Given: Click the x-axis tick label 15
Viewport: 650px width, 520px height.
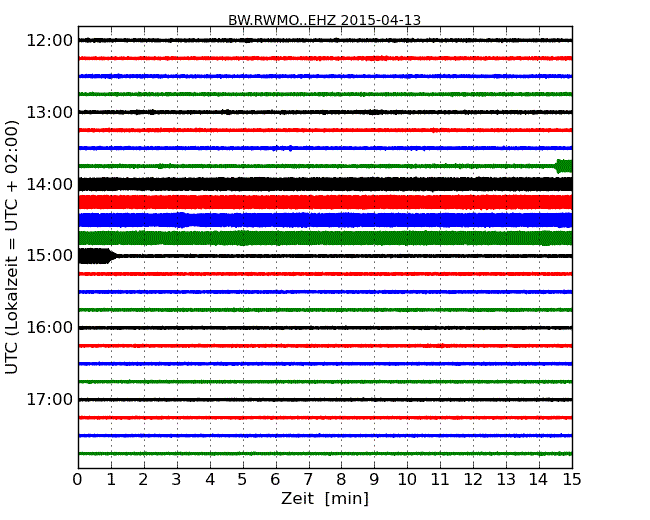Looking at the screenshot, I should 572,480.
